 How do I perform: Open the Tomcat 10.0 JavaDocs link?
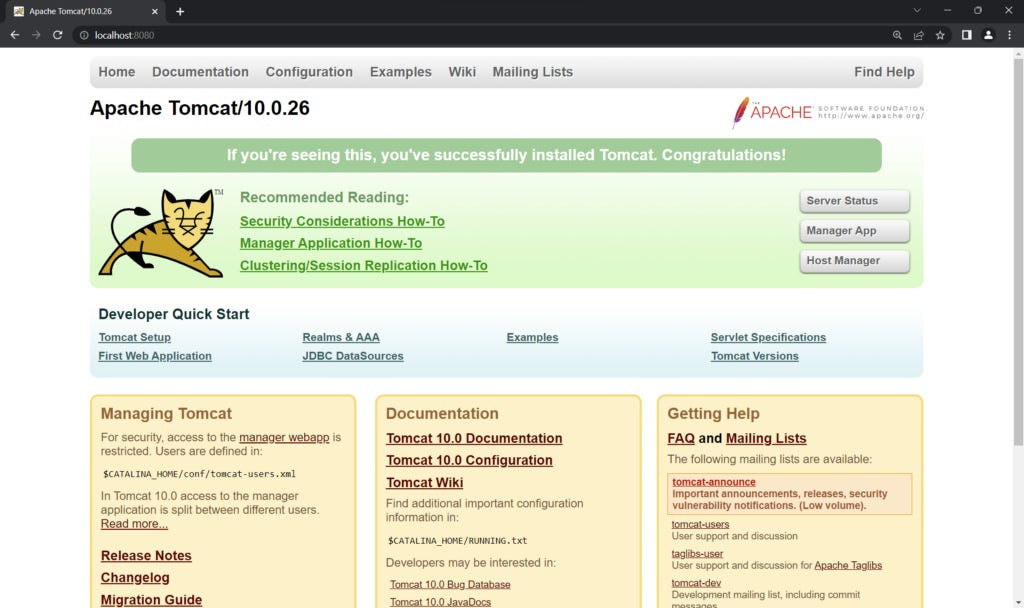pos(440,602)
